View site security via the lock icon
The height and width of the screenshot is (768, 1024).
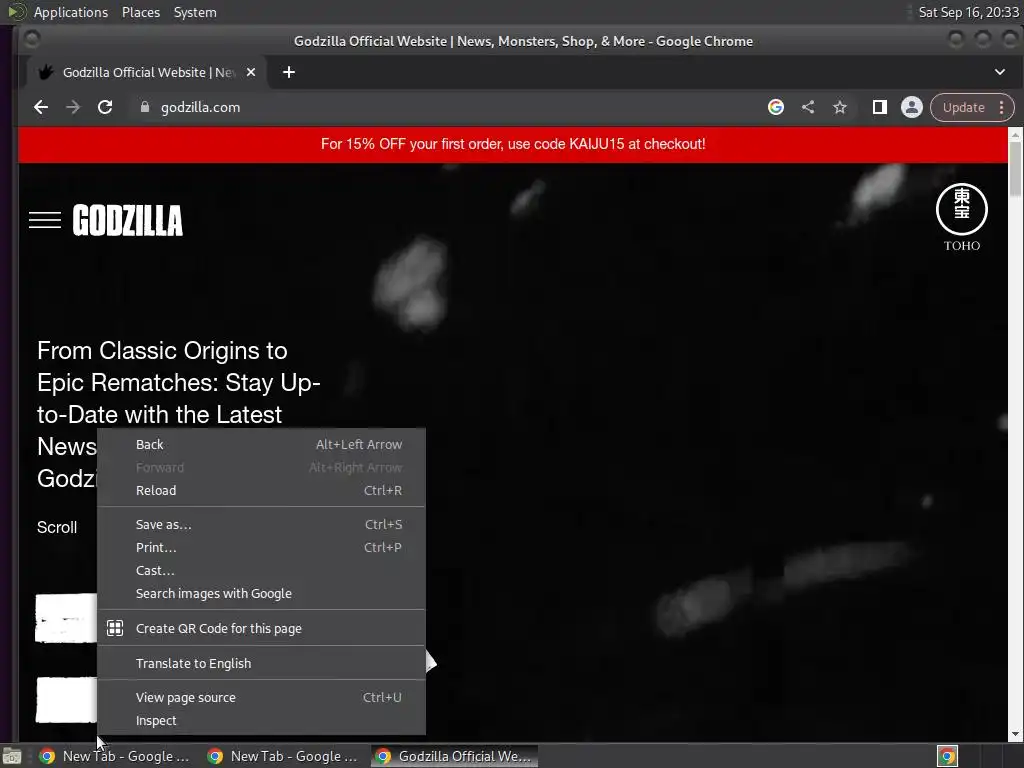click(145, 107)
